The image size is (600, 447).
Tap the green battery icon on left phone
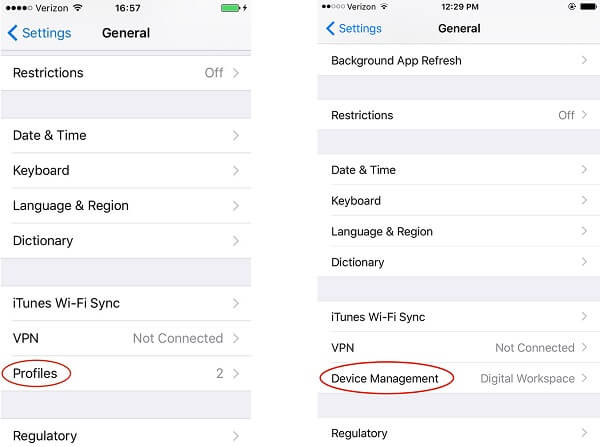click(x=231, y=8)
